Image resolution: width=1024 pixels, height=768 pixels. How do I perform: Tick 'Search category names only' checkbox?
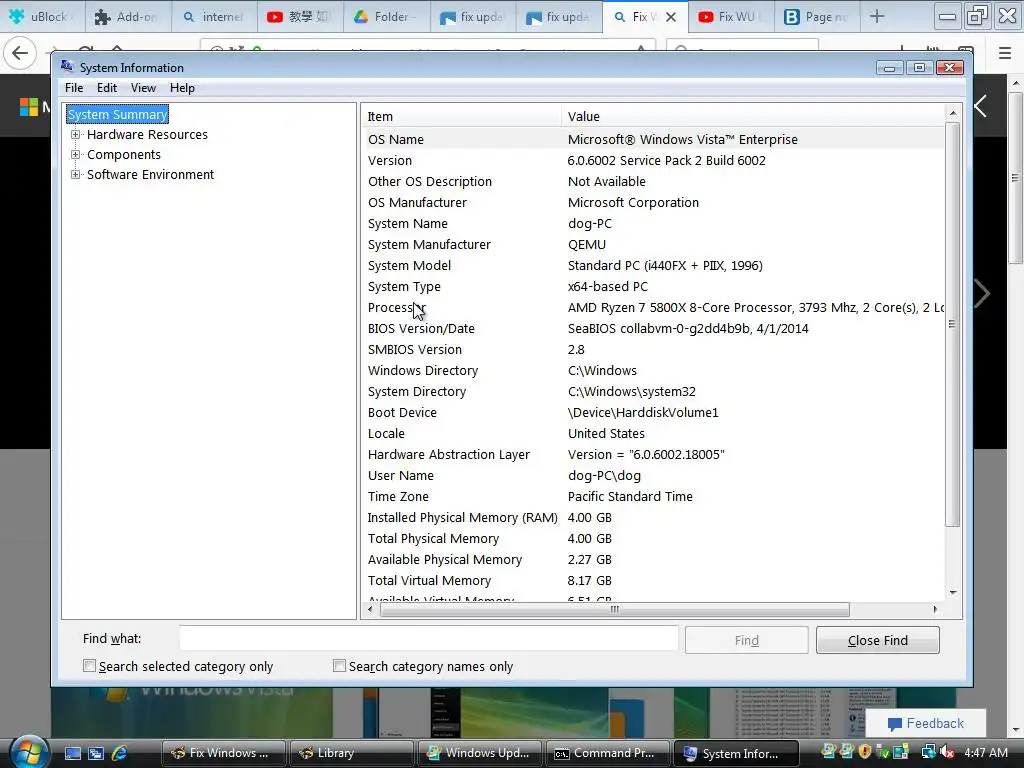[339, 665]
